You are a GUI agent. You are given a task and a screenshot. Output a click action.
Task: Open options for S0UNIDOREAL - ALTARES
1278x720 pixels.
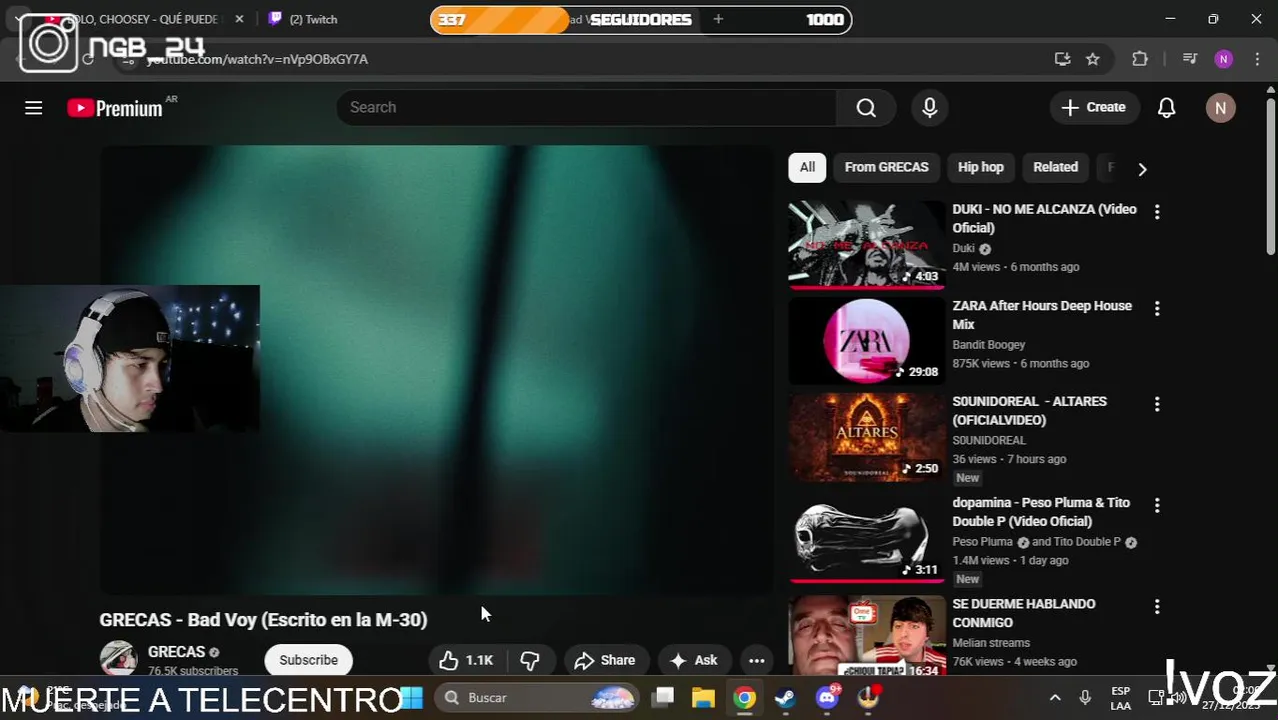[x=1157, y=404]
